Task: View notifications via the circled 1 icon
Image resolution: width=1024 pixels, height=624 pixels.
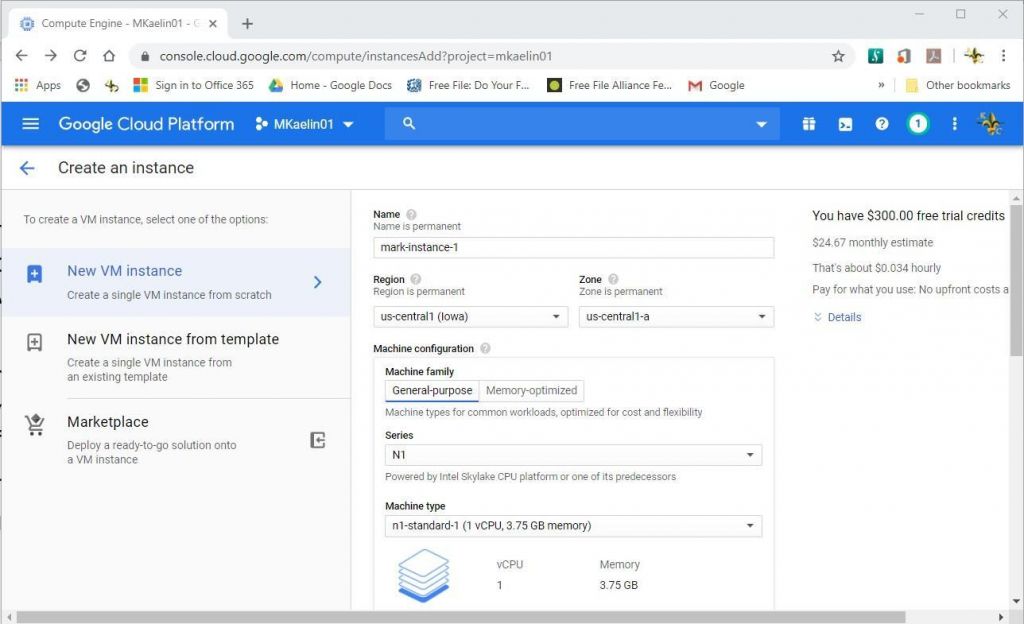Action: tap(918, 124)
